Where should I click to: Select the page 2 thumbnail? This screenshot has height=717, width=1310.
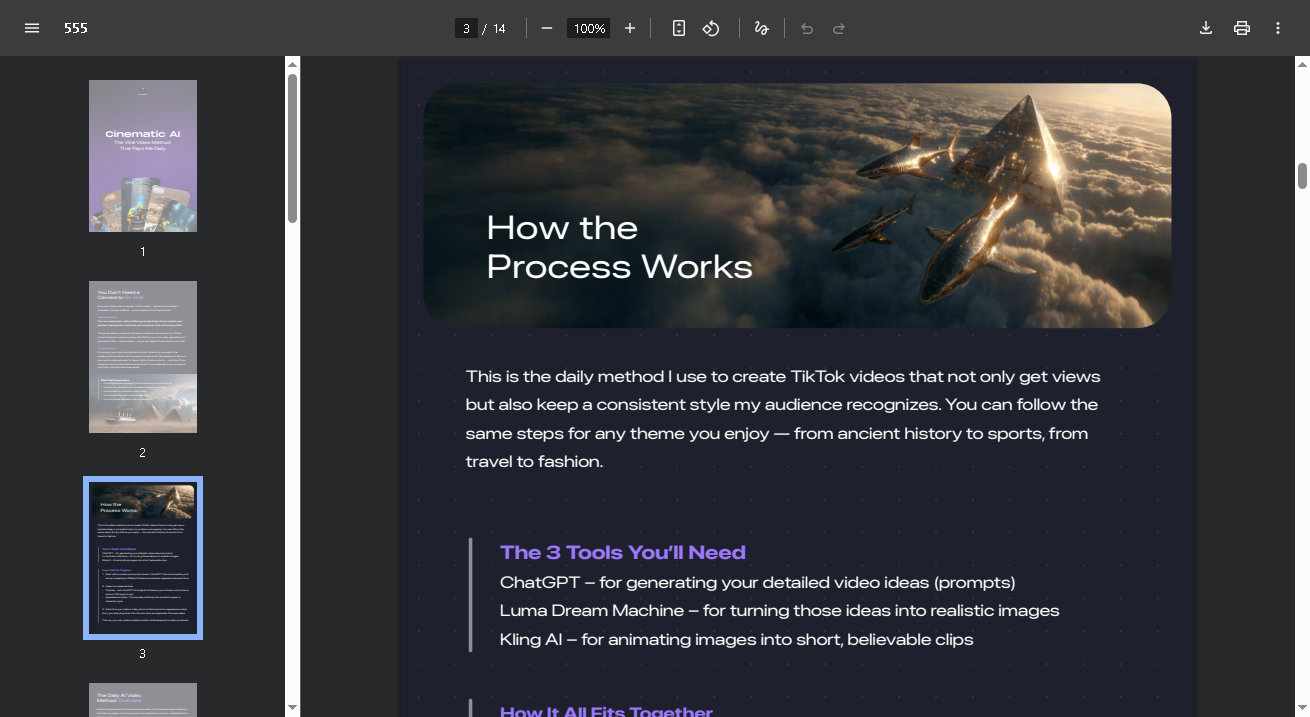tap(143, 357)
